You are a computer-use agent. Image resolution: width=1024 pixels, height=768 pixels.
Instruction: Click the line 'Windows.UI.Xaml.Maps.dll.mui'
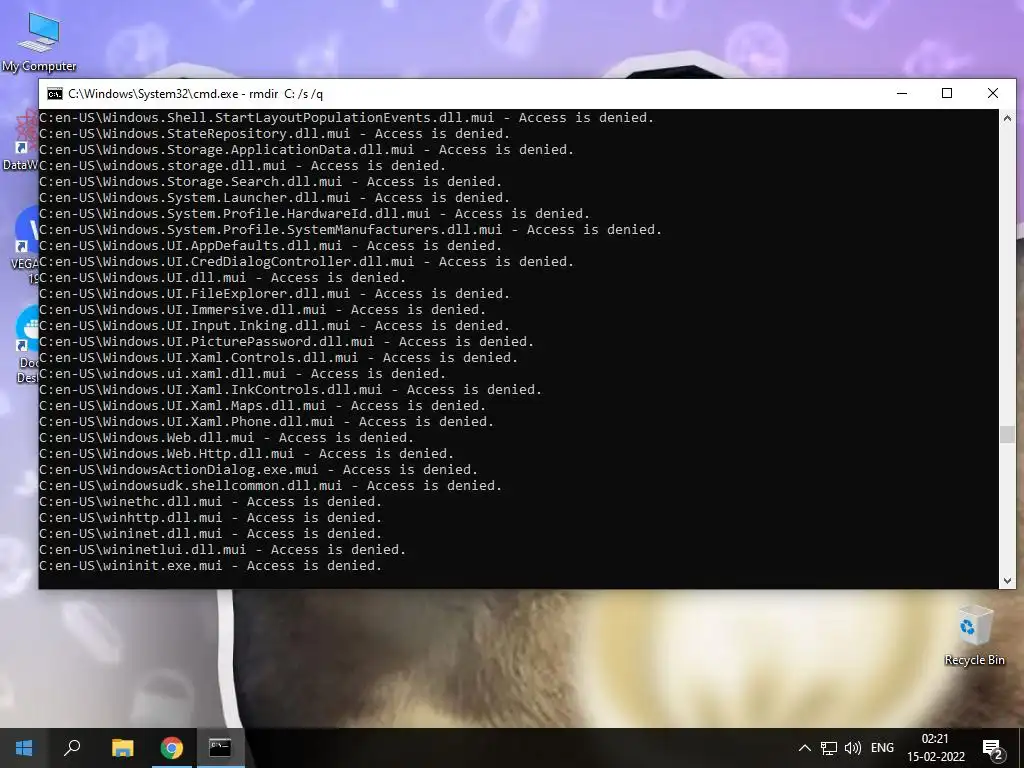click(263, 406)
